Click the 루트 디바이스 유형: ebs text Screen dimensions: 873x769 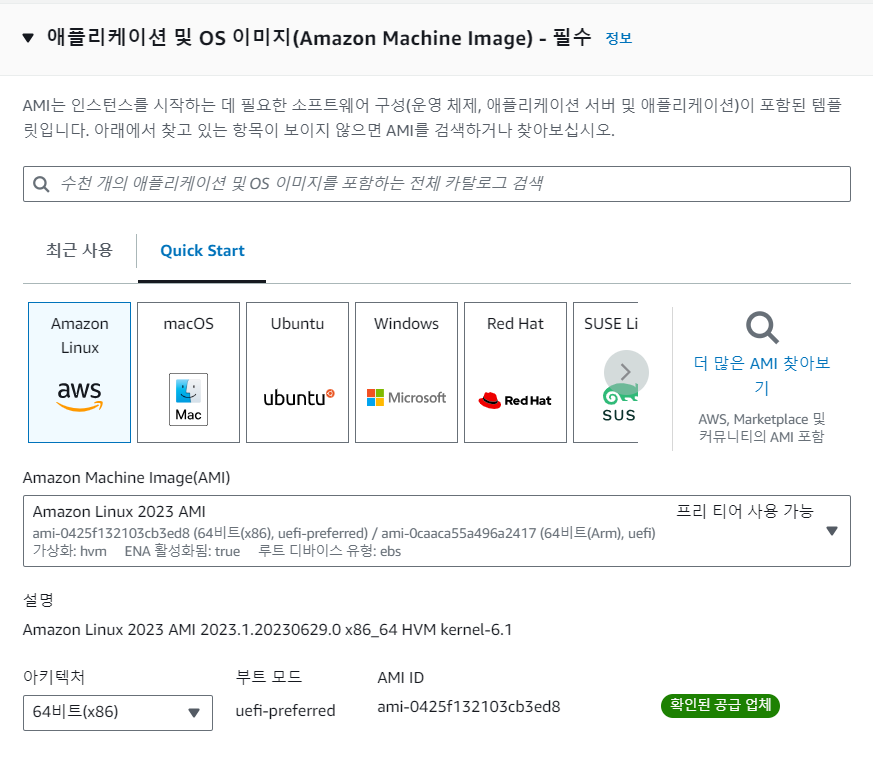click(330, 551)
